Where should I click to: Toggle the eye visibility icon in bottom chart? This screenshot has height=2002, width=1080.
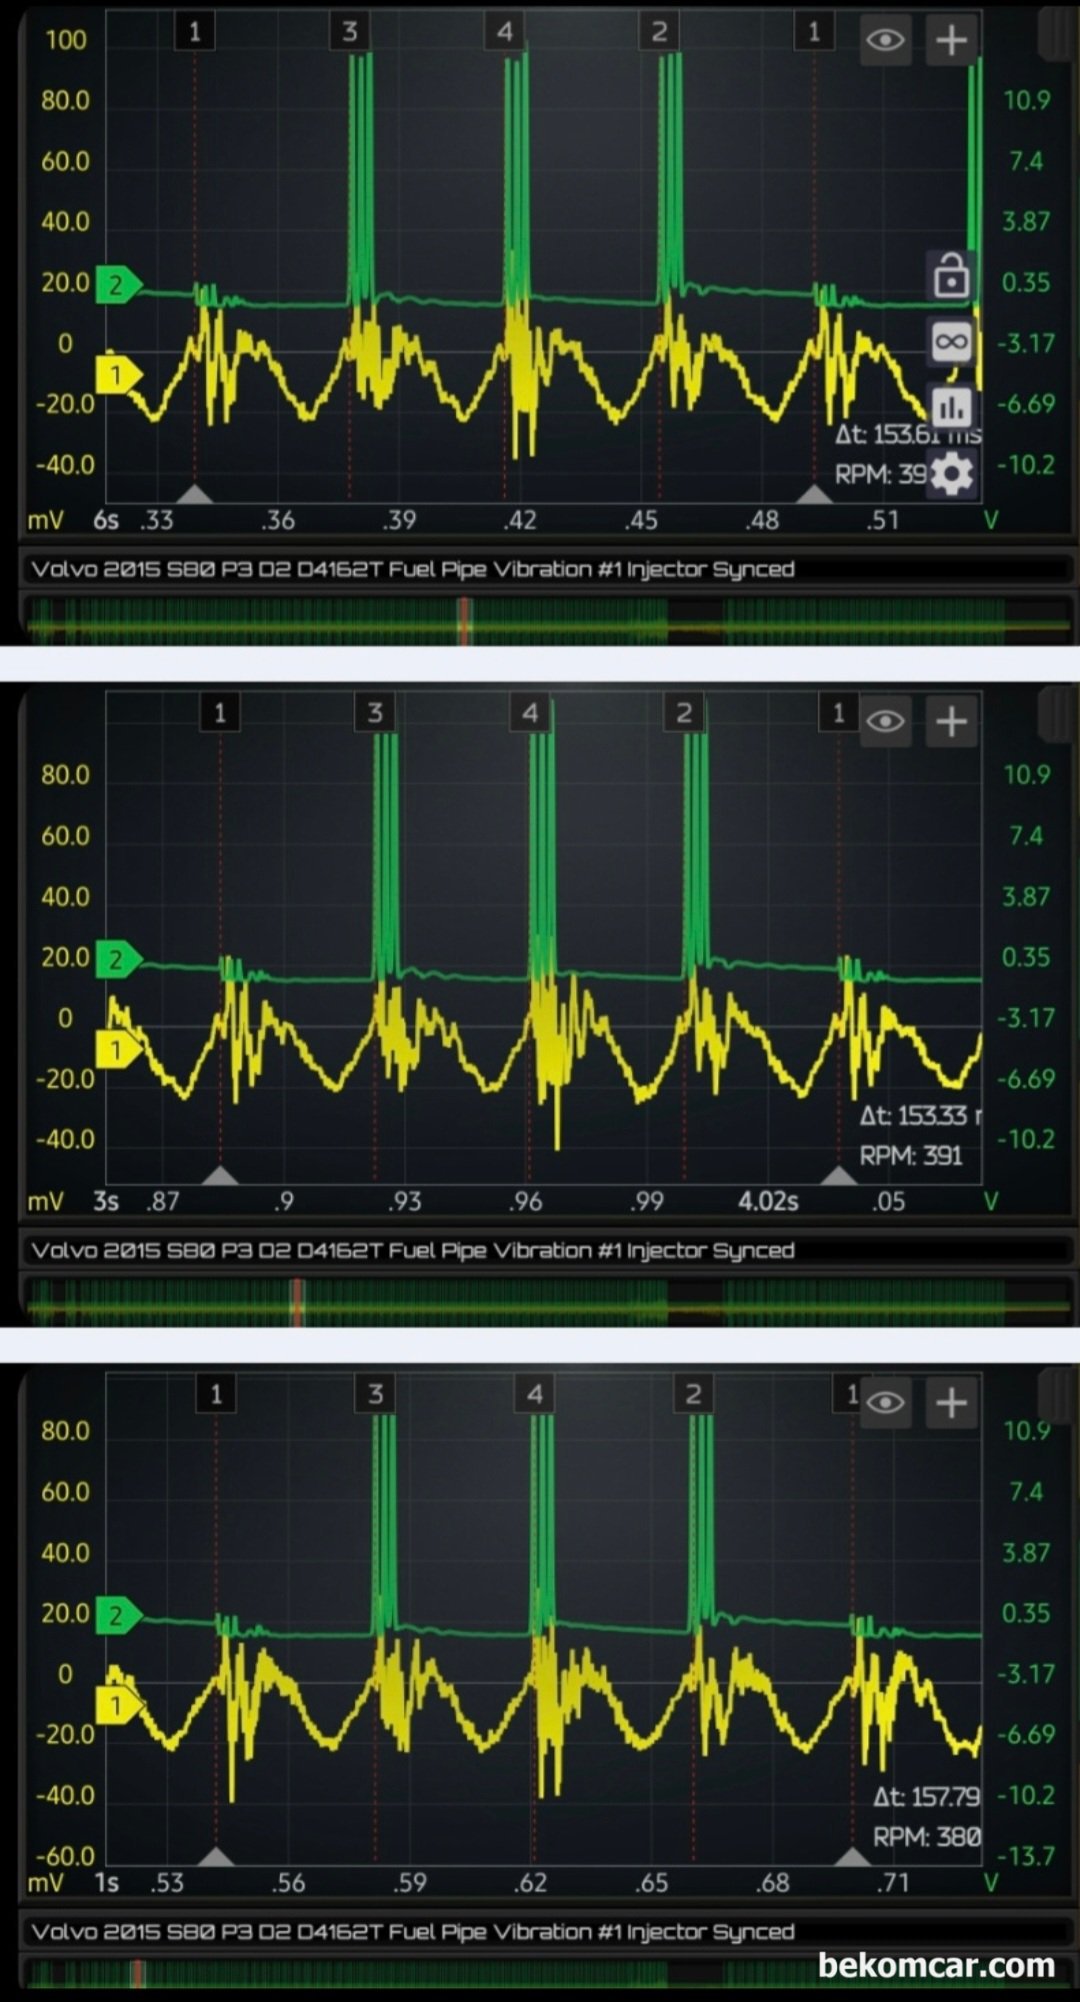[886, 1403]
